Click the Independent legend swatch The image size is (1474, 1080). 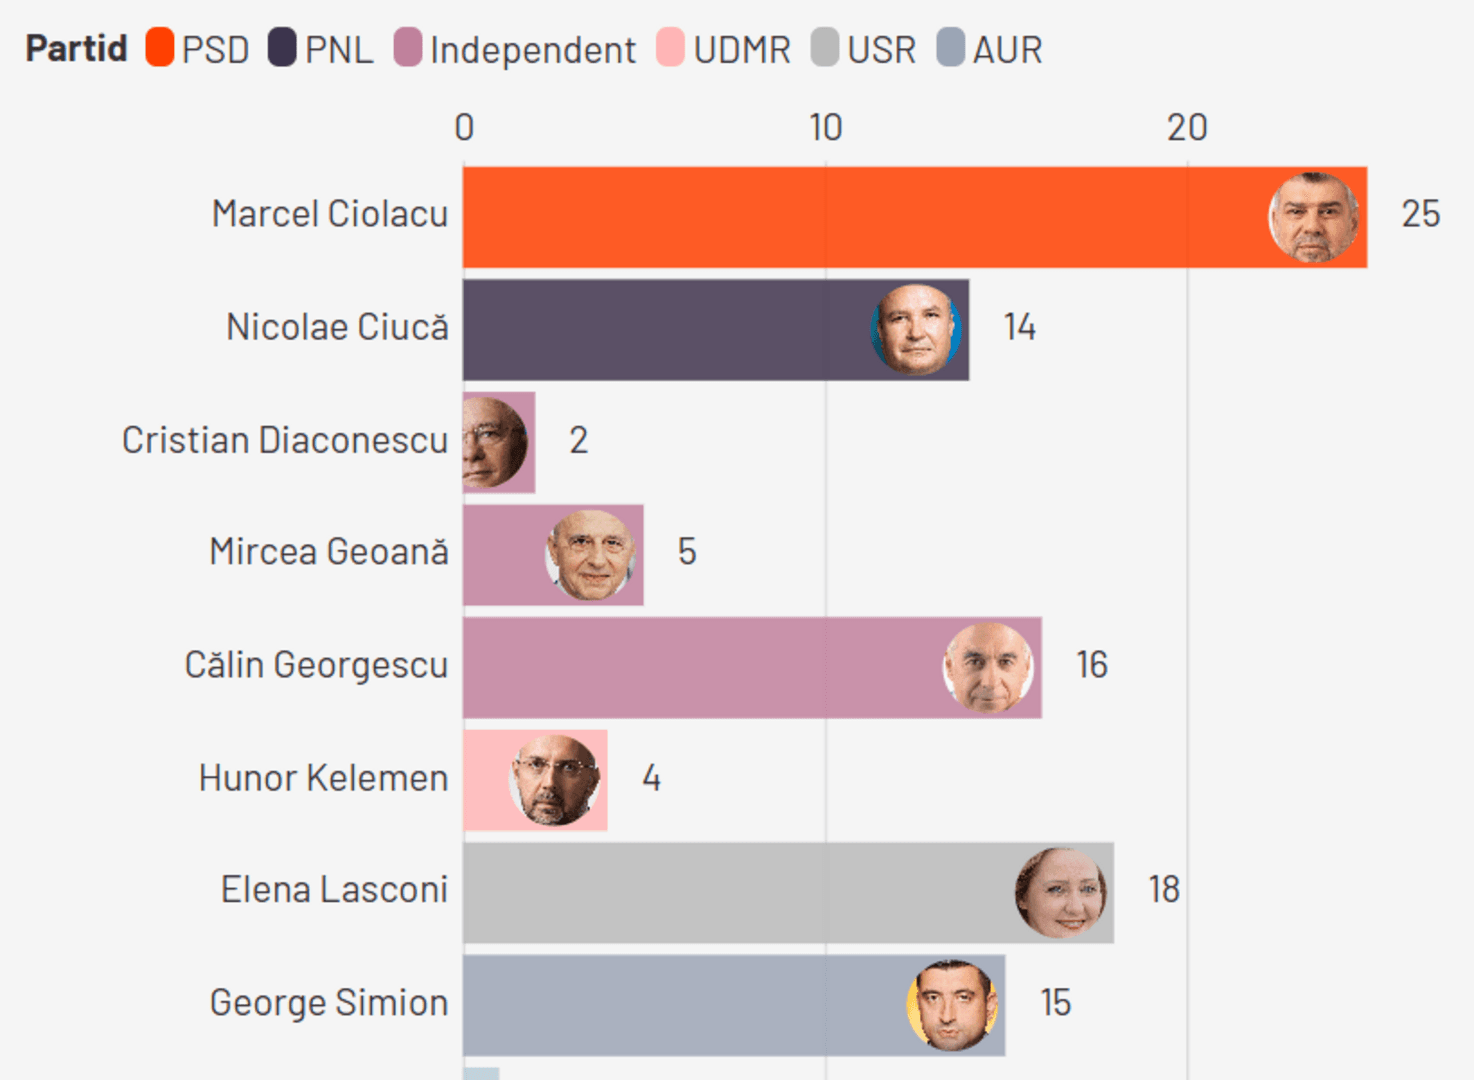[407, 48]
